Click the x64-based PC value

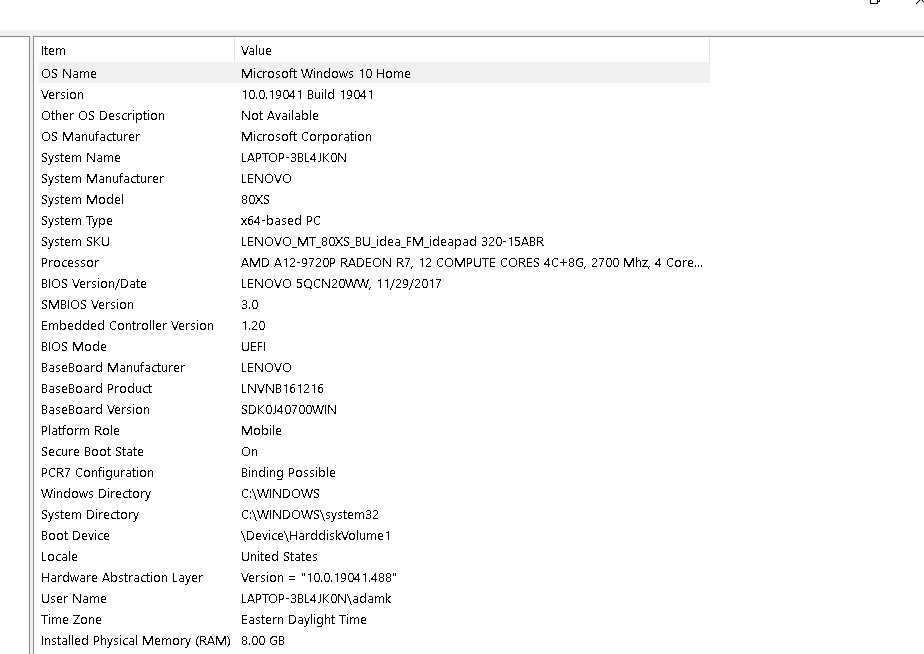tap(281, 221)
